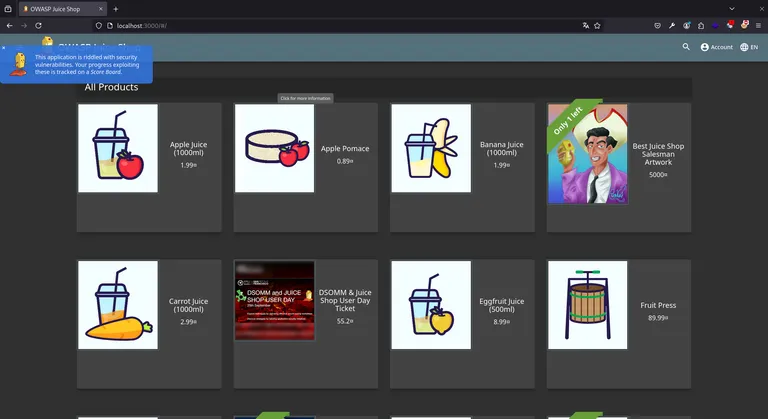Click the browser Back arrow
Screen dimensions: 768x419
[9, 25]
